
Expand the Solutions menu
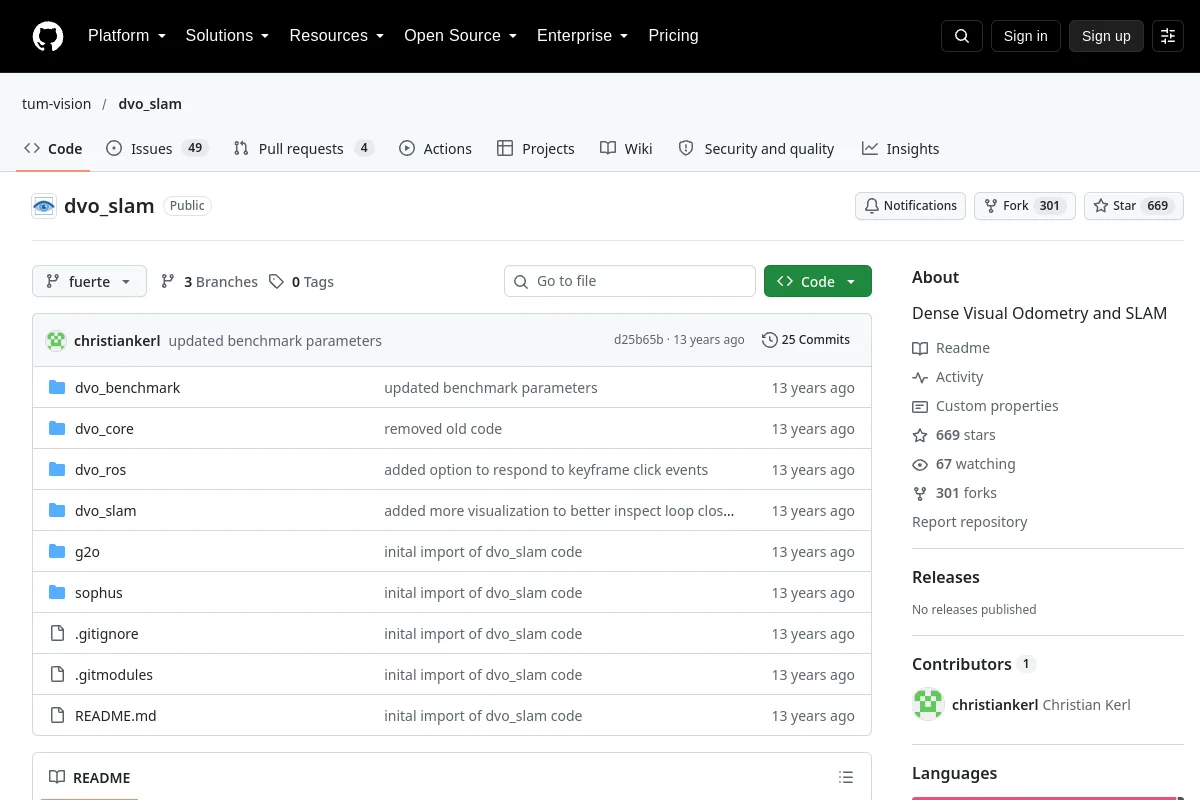point(227,36)
